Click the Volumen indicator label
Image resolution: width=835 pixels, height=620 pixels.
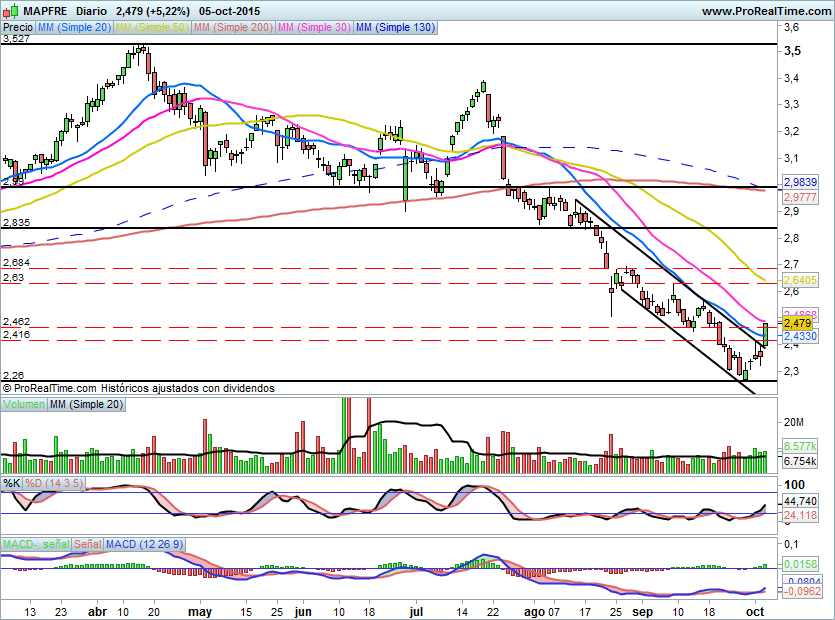point(24,404)
